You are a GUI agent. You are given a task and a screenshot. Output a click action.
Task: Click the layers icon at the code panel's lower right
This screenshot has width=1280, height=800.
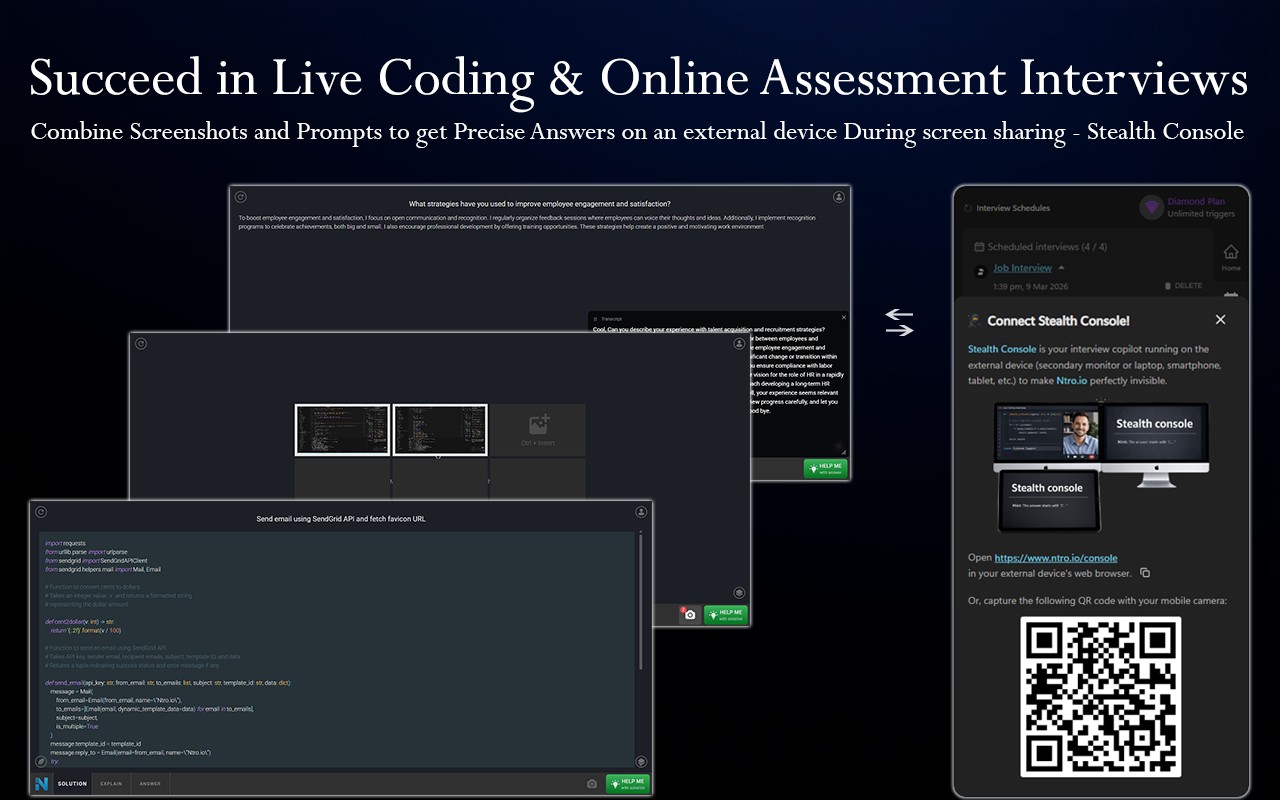pos(641,761)
